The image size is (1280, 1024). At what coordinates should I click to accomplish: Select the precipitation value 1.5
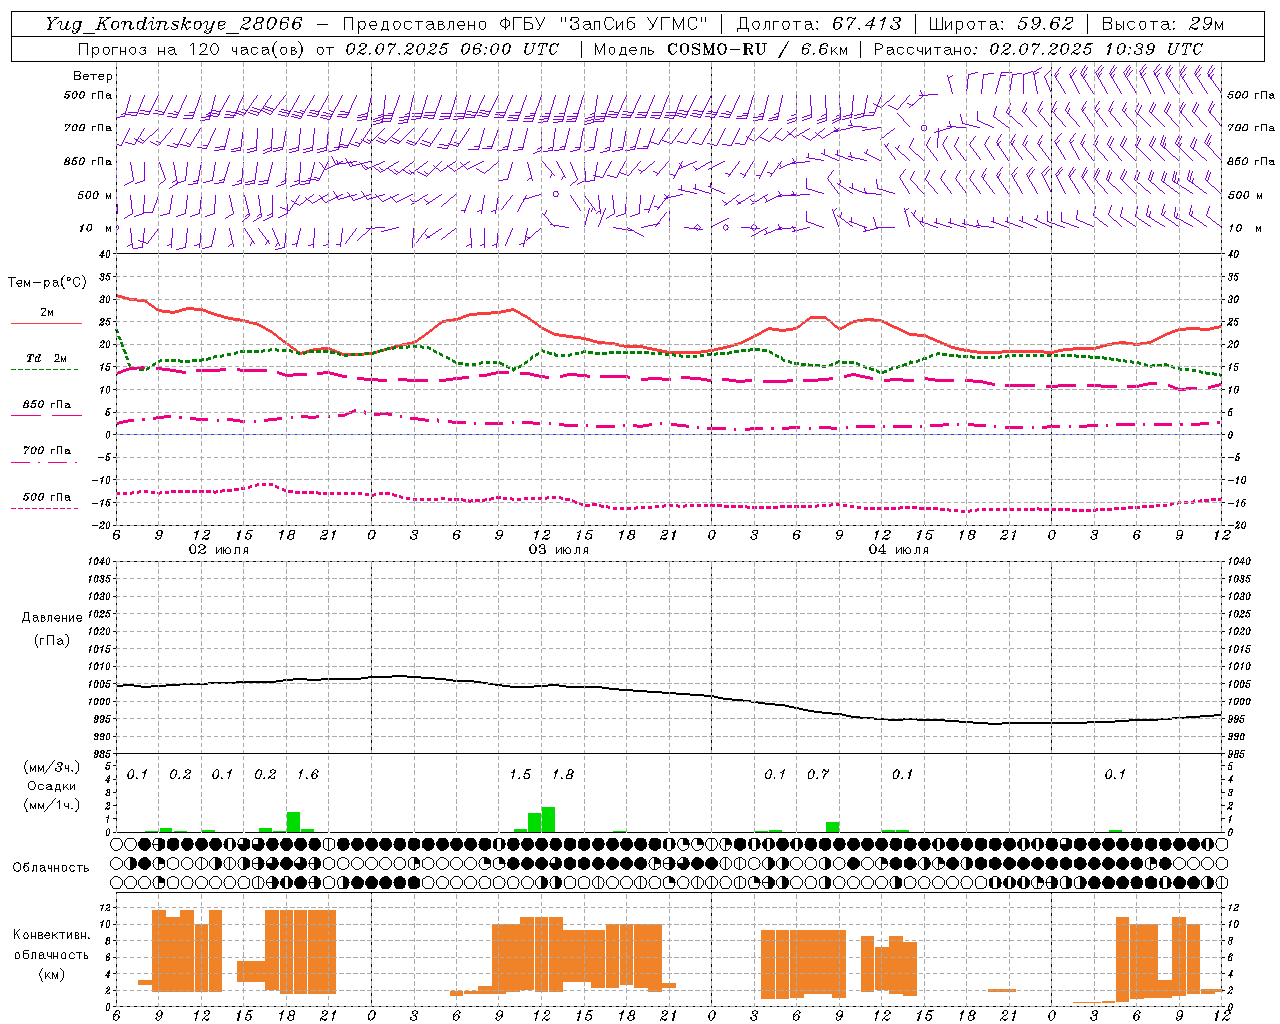pyautogui.click(x=520, y=774)
